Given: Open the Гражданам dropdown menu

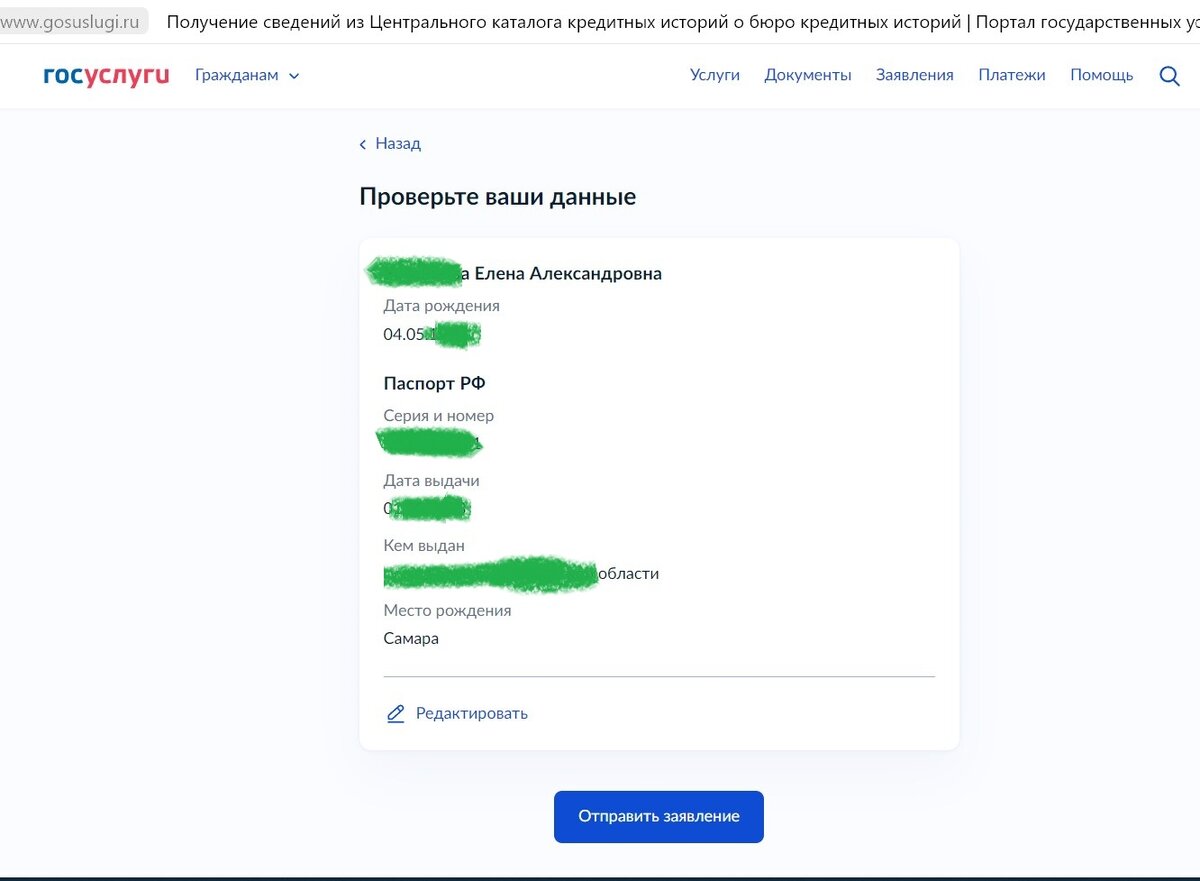Looking at the screenshot, I should pyautogui.click(x=240, y=75).
